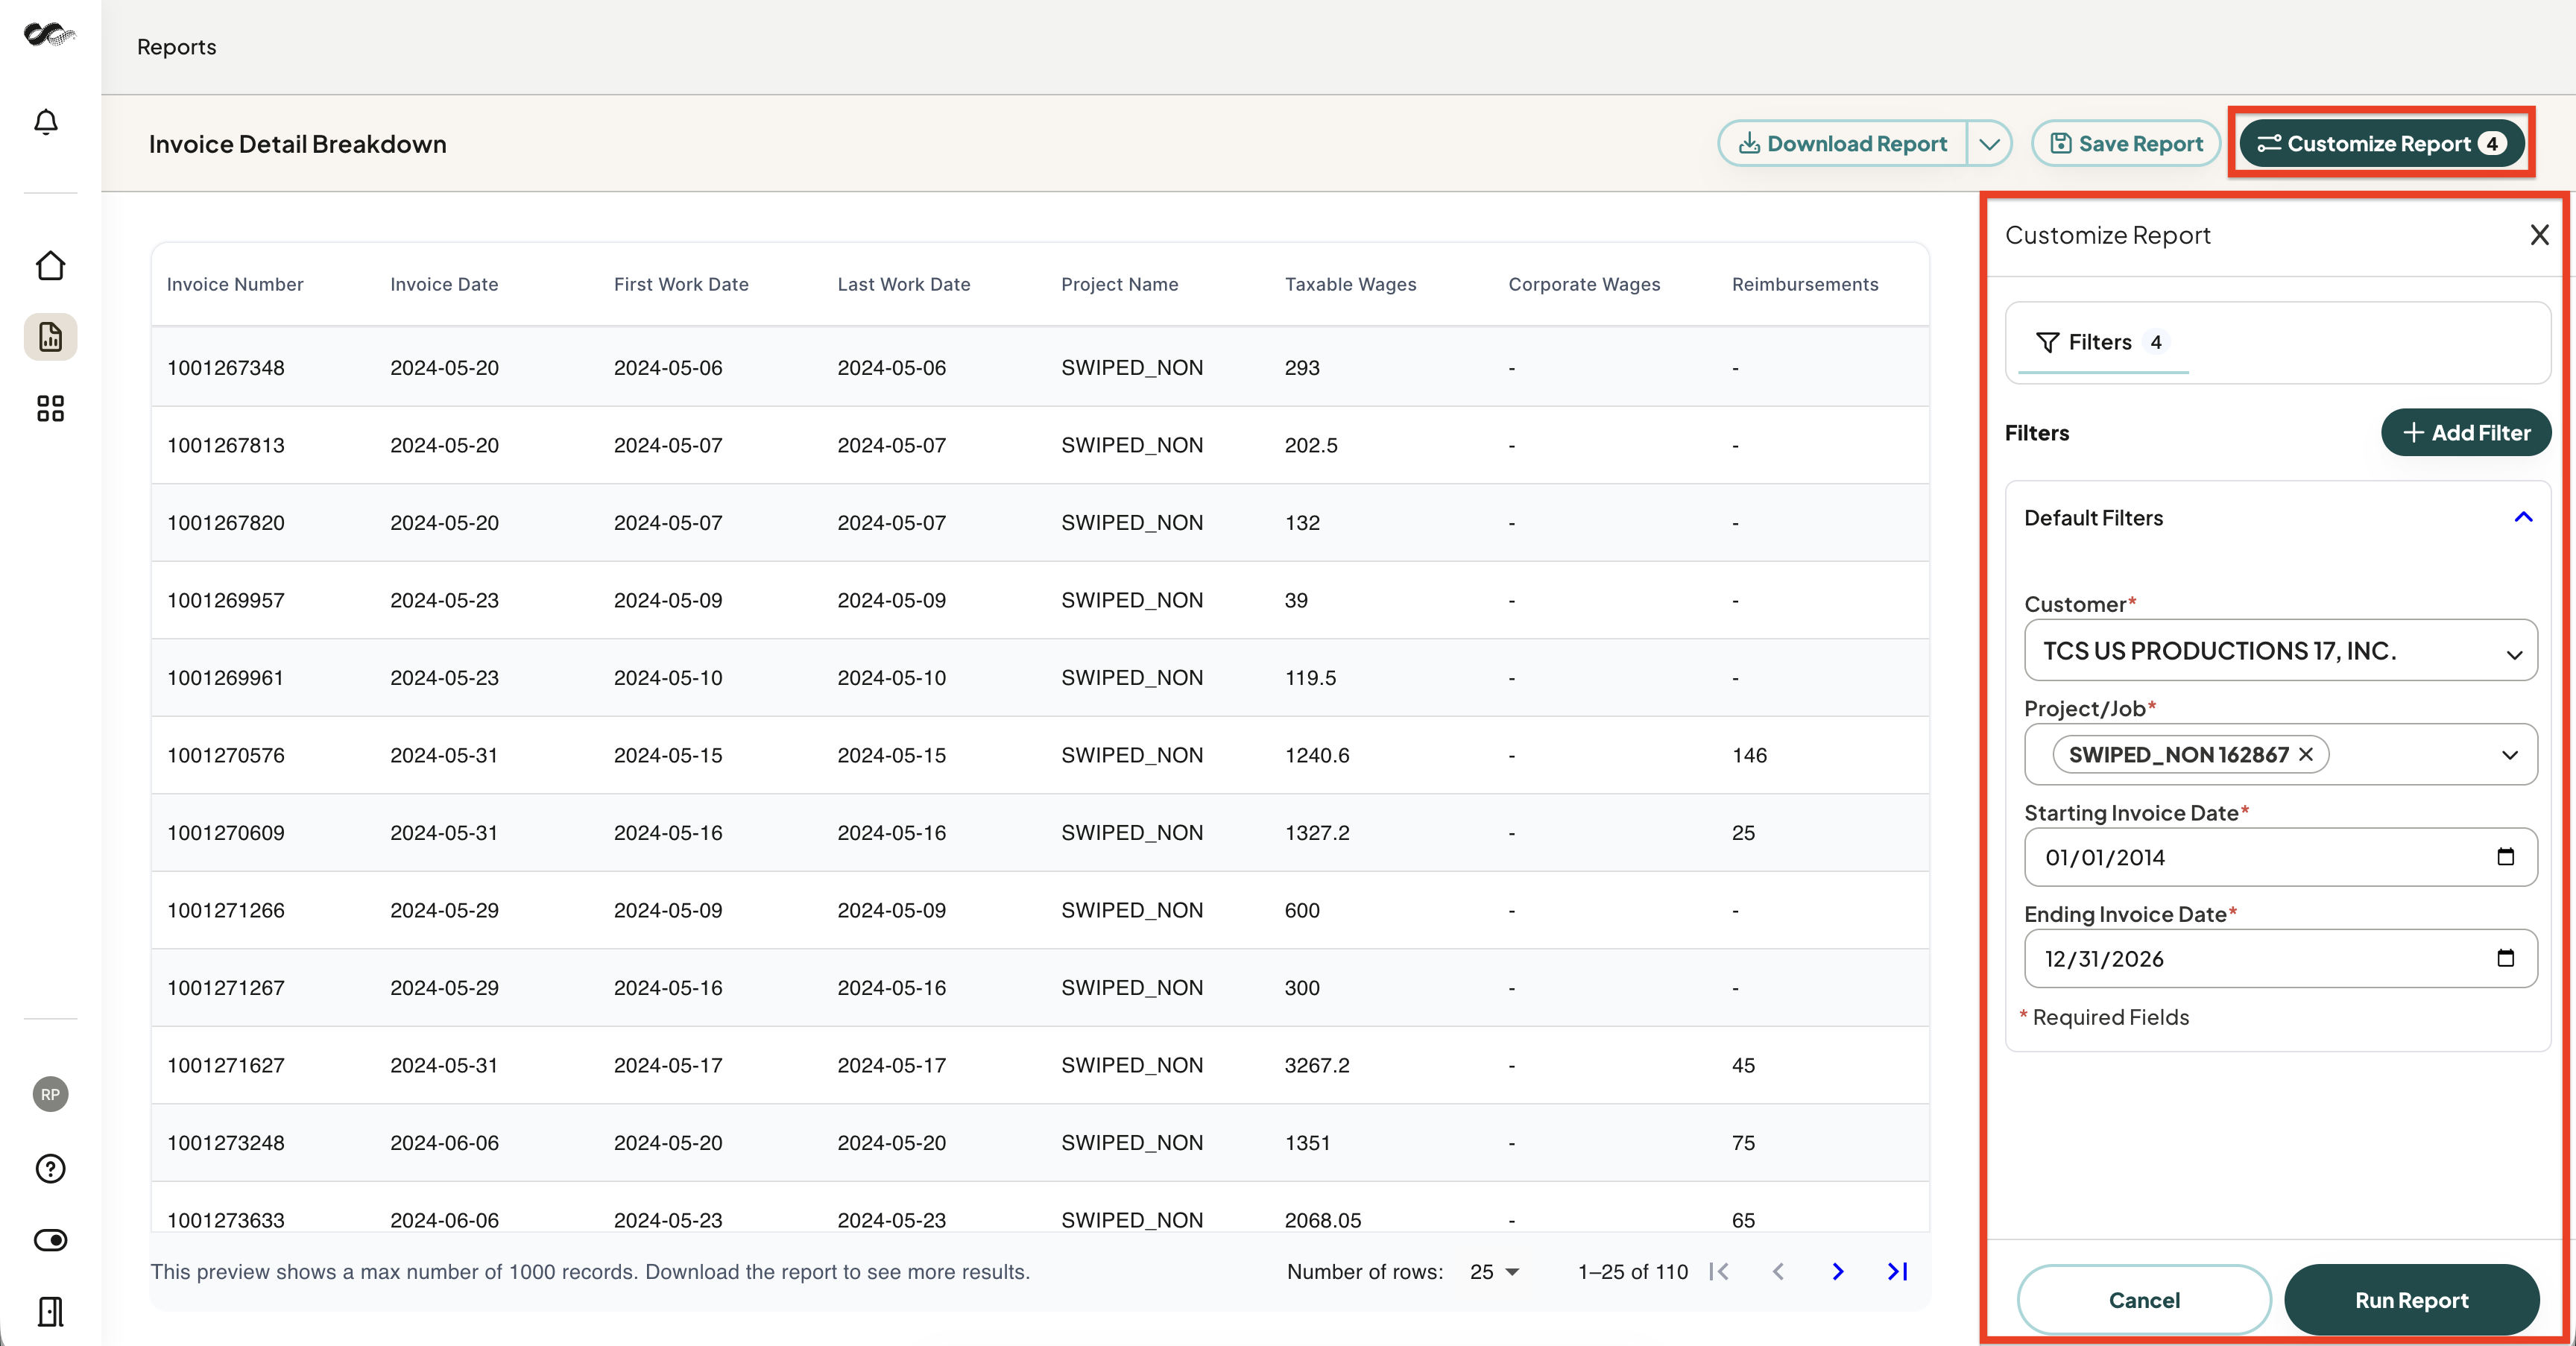Click the Run Report button
This screenshot has height=1346, width=2576.
coord(2411,1299)
